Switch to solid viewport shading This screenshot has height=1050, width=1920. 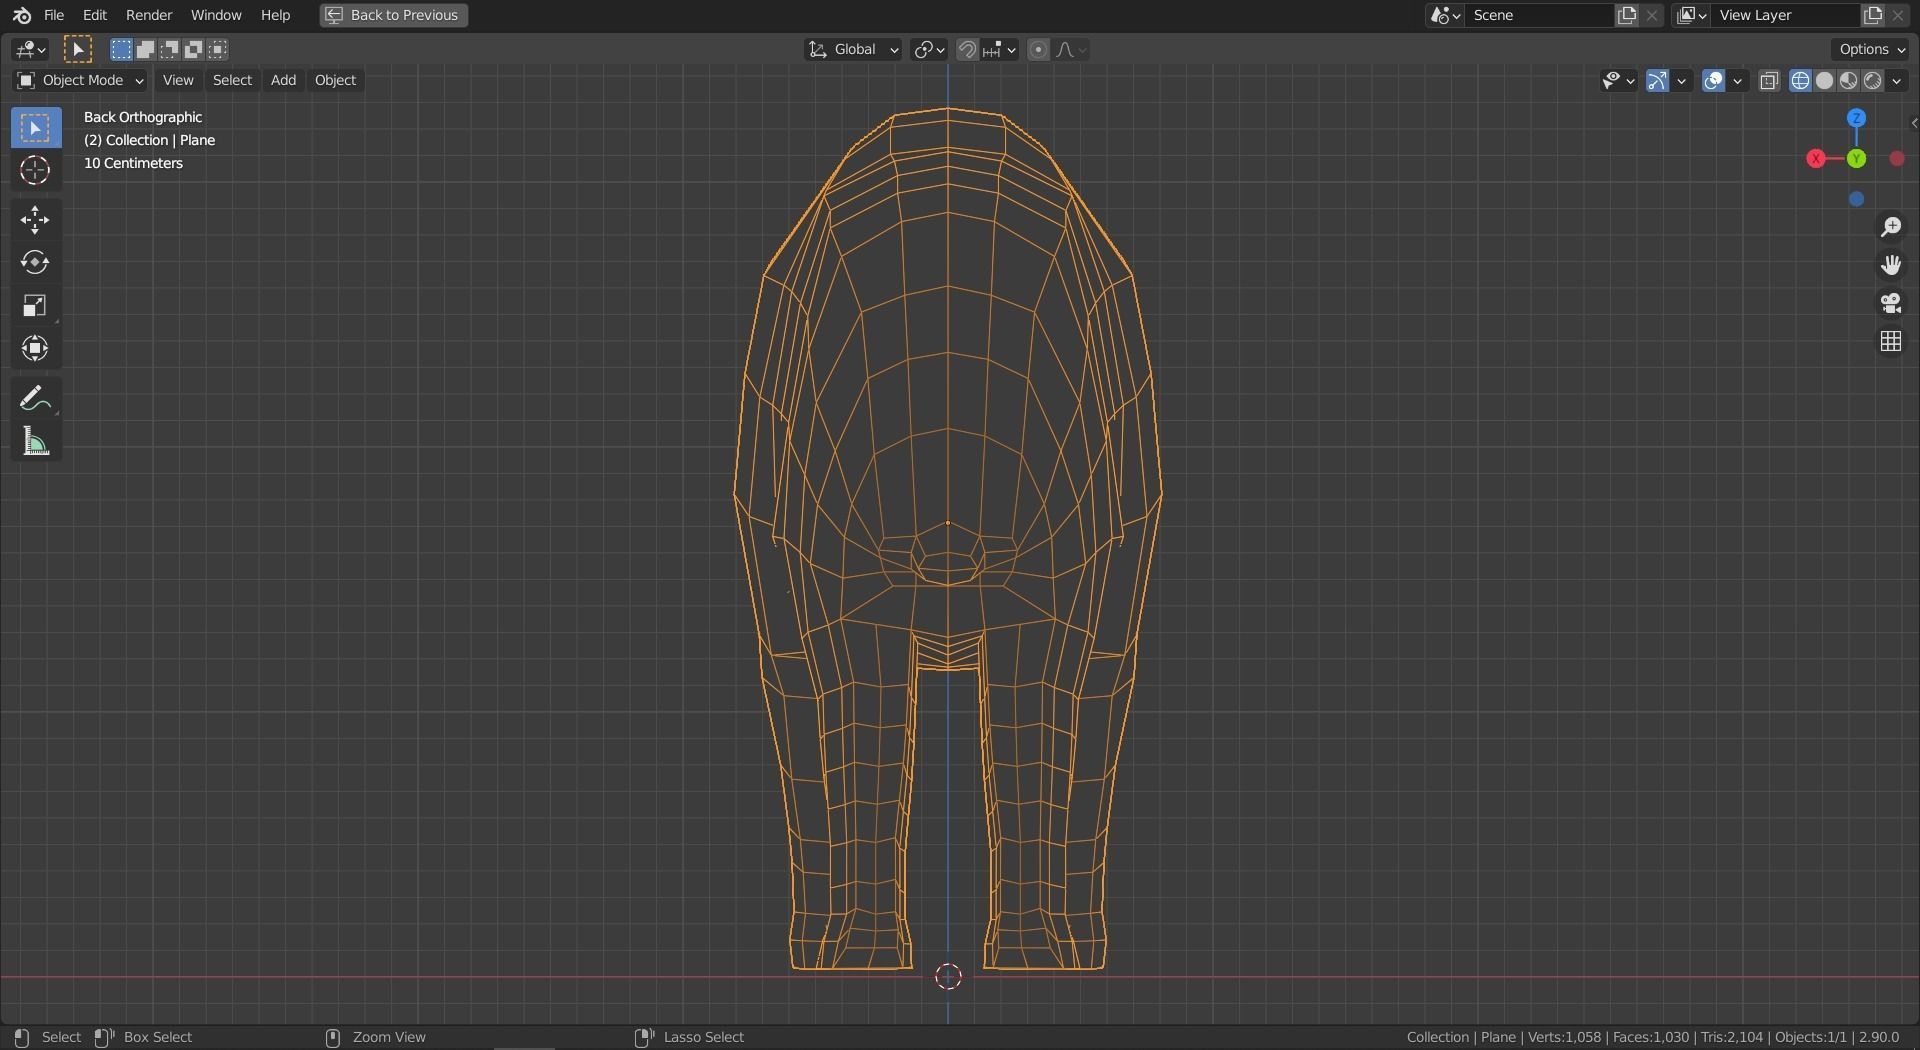(x=1825, y=81)
